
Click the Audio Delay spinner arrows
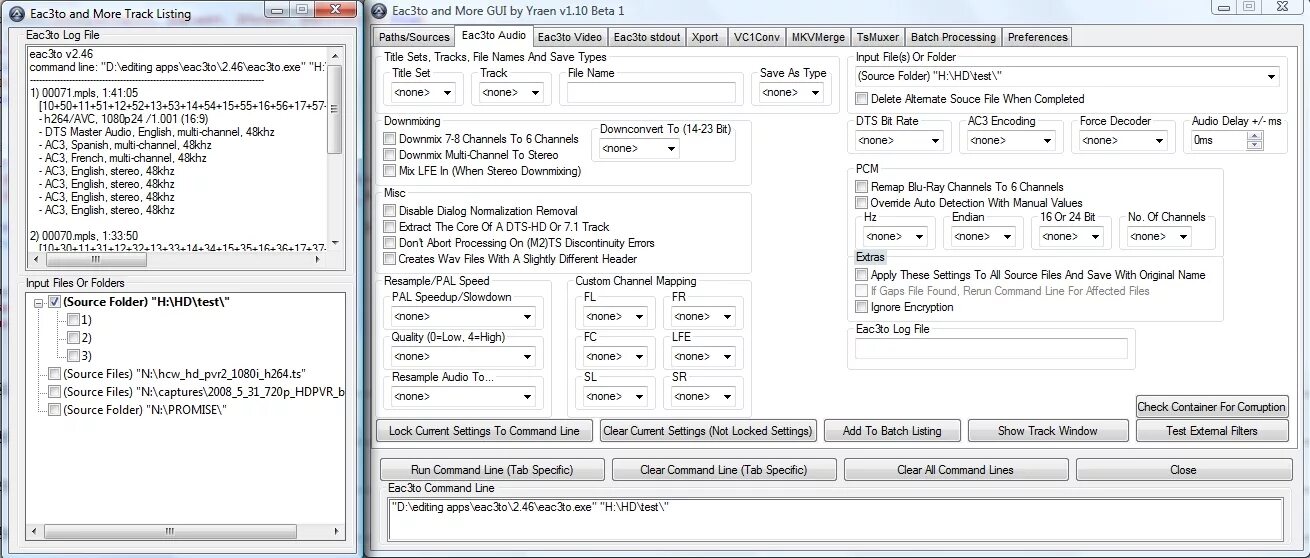(x=1254, y=140)
